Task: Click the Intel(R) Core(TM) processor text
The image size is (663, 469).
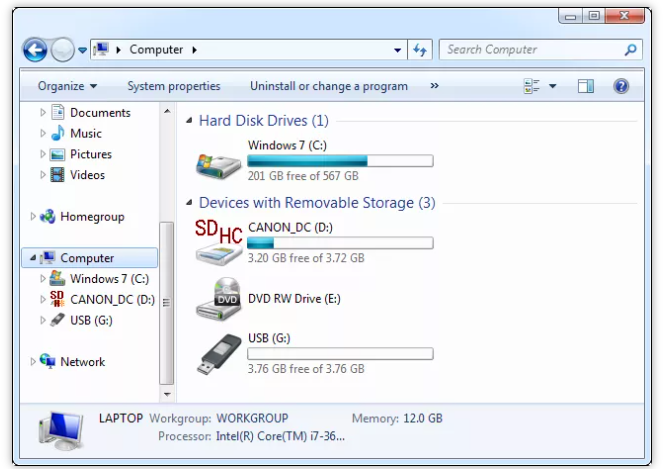Action: pyautogui.click(x=280, y=436)
